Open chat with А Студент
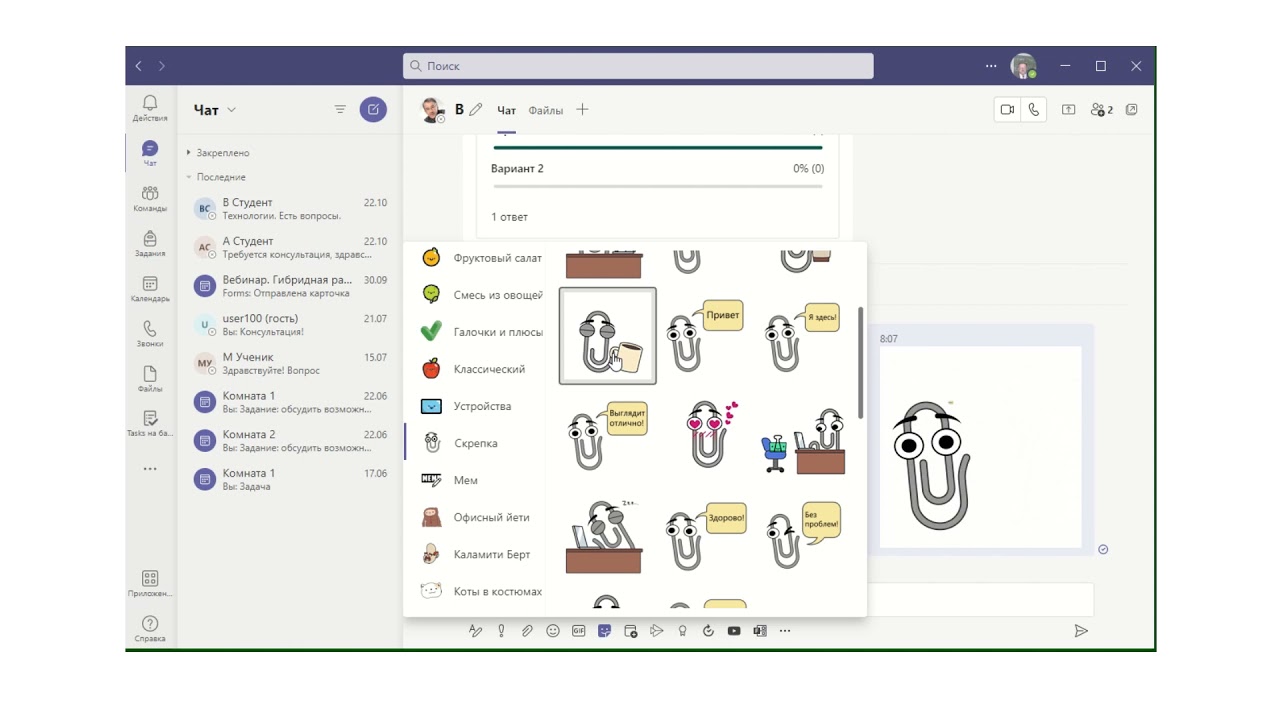Image resolution: width=1280 pixels, height=720 pixels. point(288,247)
